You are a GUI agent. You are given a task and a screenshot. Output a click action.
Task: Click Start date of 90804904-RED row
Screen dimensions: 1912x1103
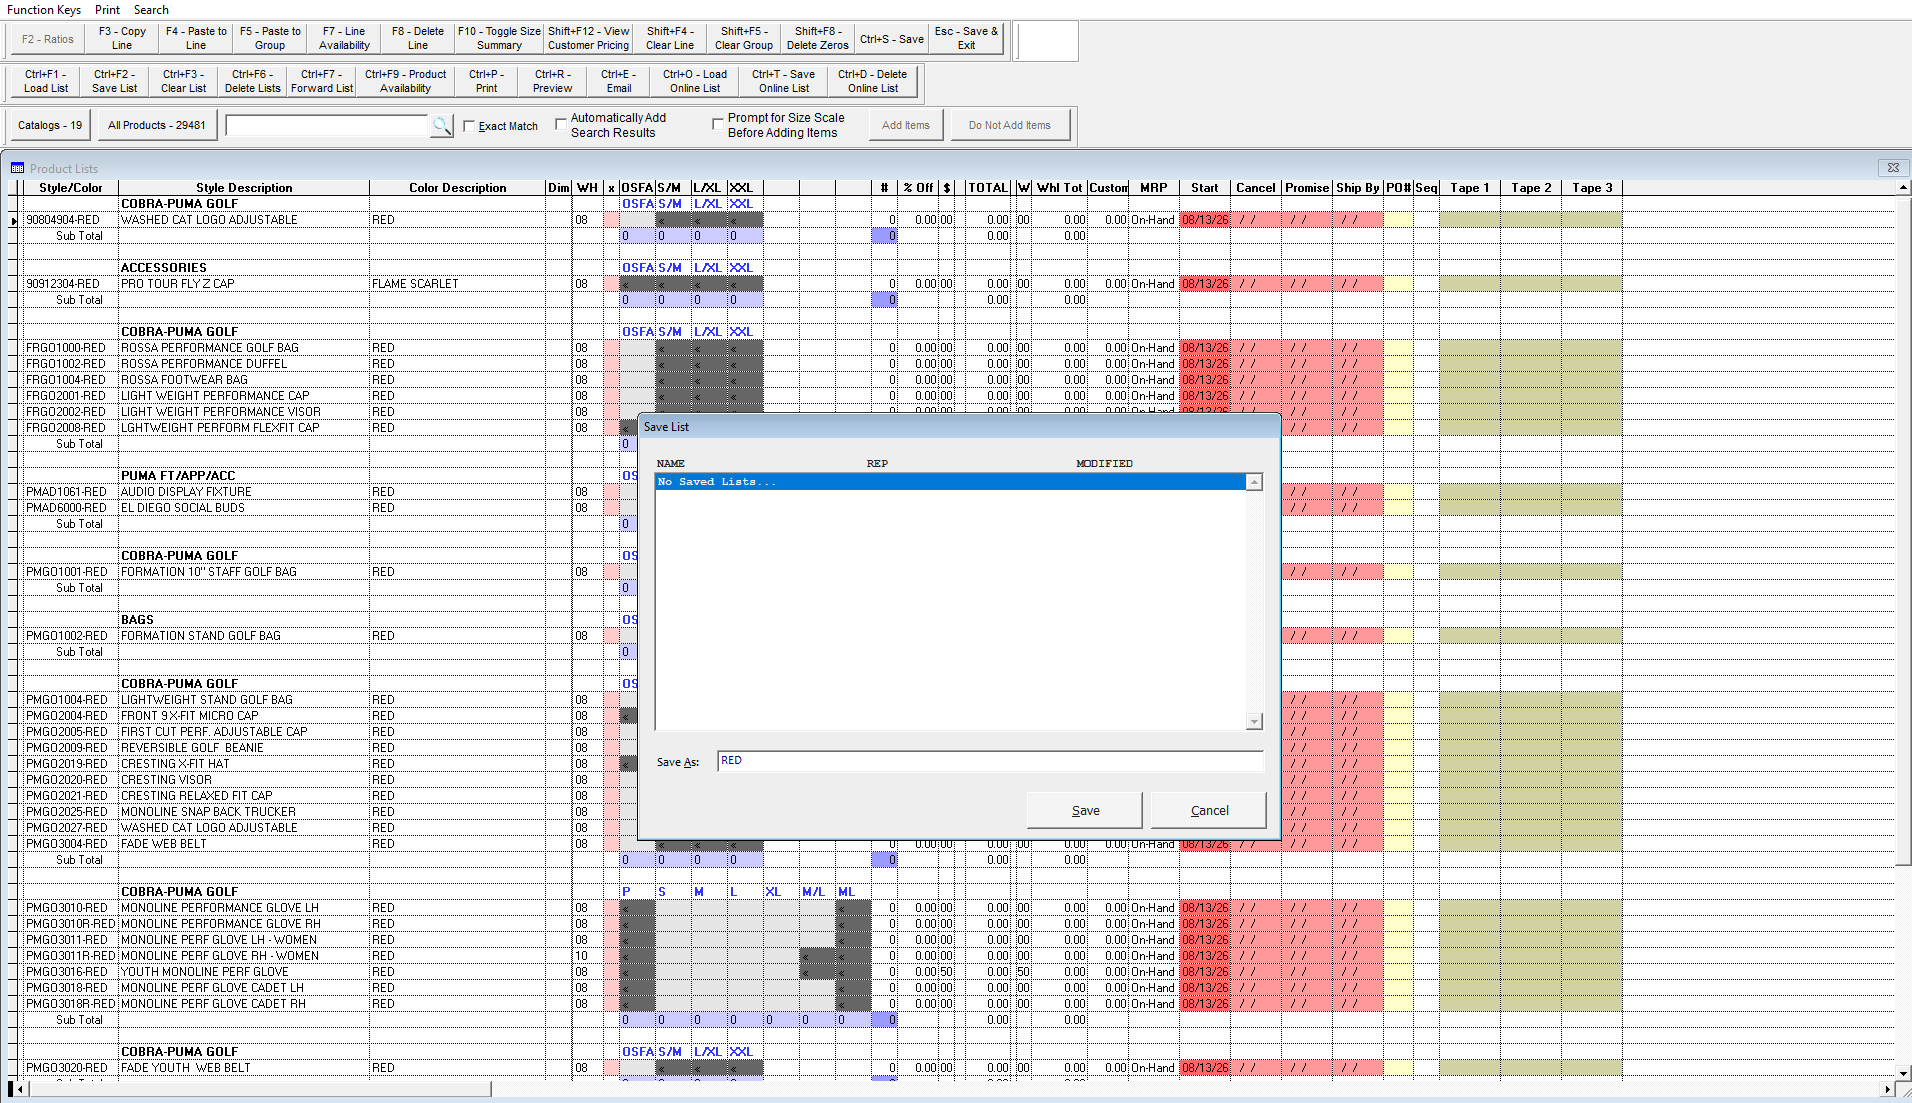click(x=1205, y=220)
